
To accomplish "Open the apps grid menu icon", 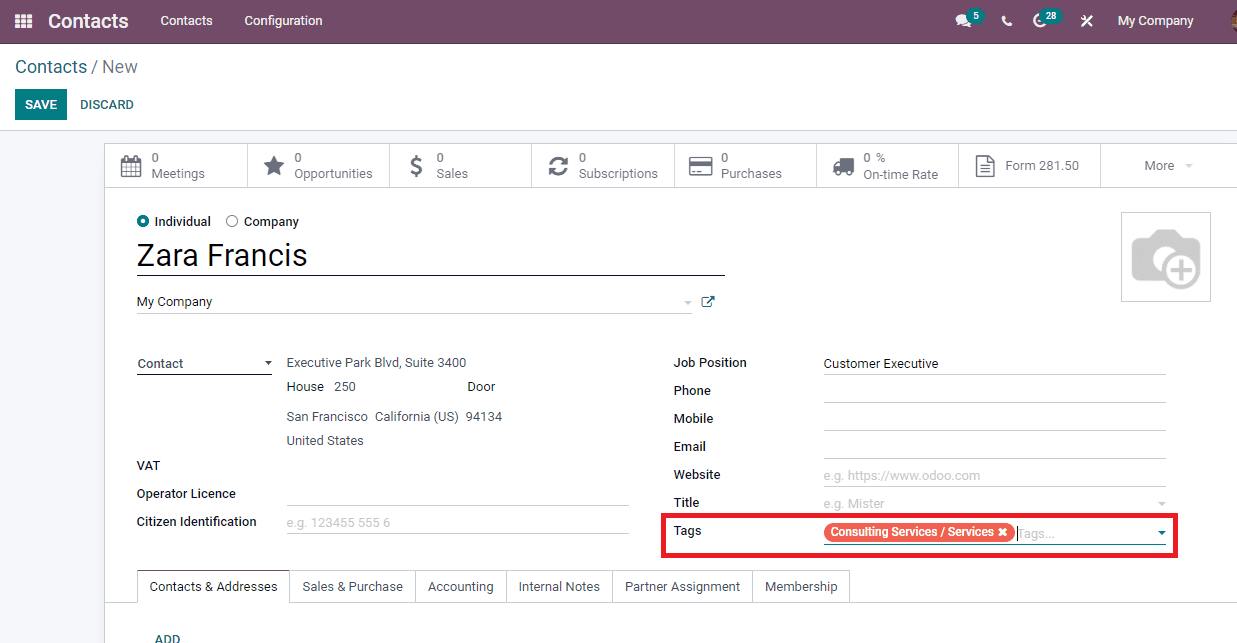I will click(23, 21).
